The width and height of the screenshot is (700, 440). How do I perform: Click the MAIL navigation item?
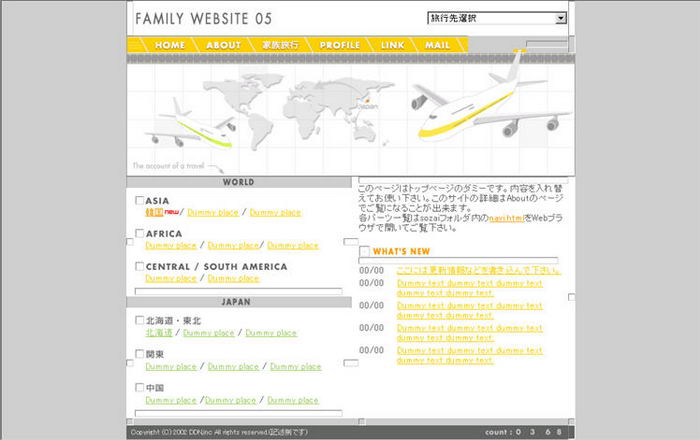coord(437,45)
